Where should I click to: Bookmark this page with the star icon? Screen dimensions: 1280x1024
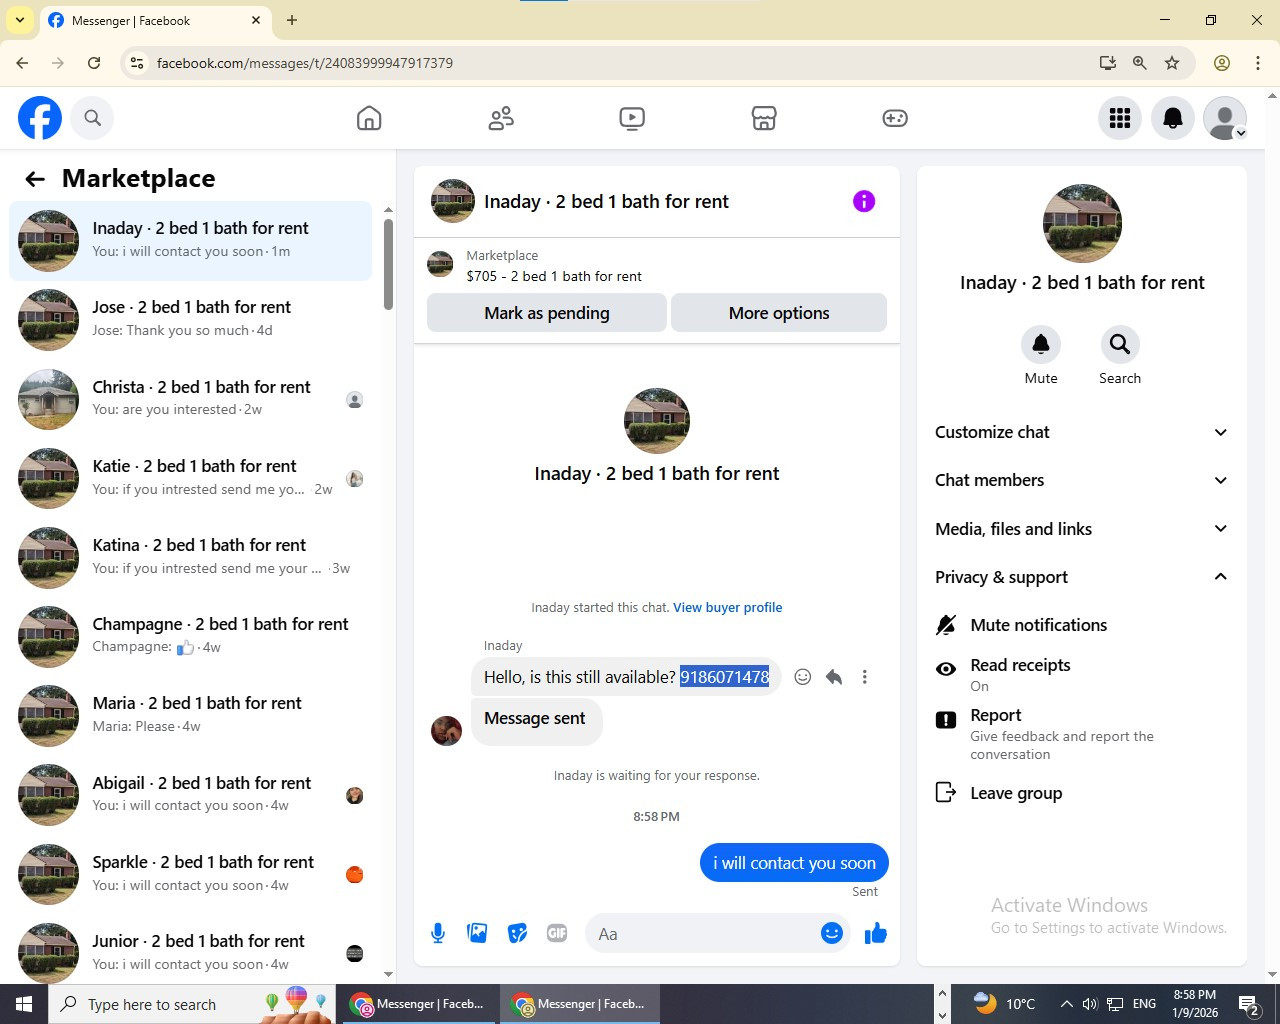(x=1172, y=63)
